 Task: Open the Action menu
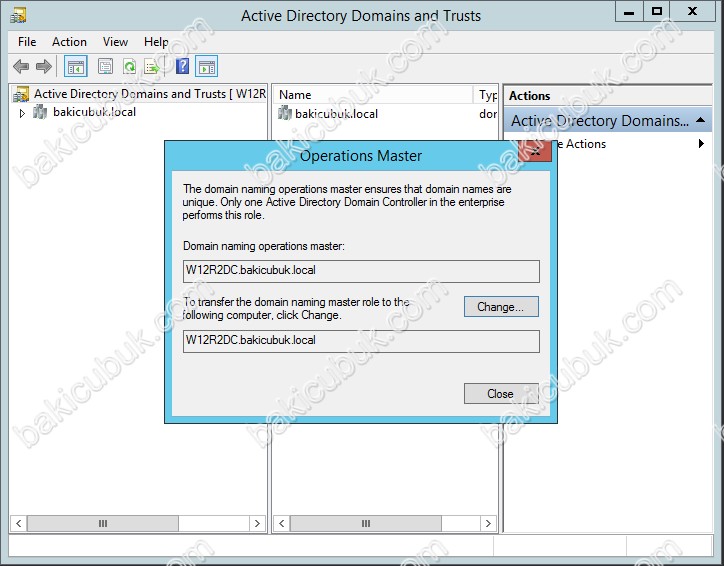(x=69, y=42)
